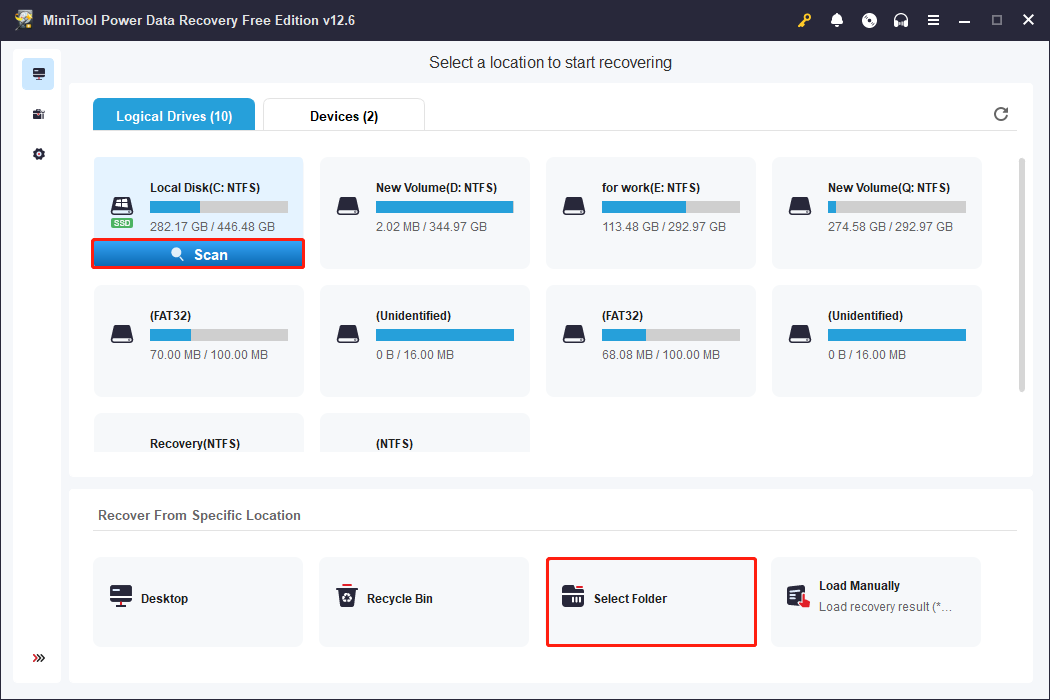Open Recycle Bin recovery location
This screenshot has height=700, width=1050.
[x=423, y=599]
